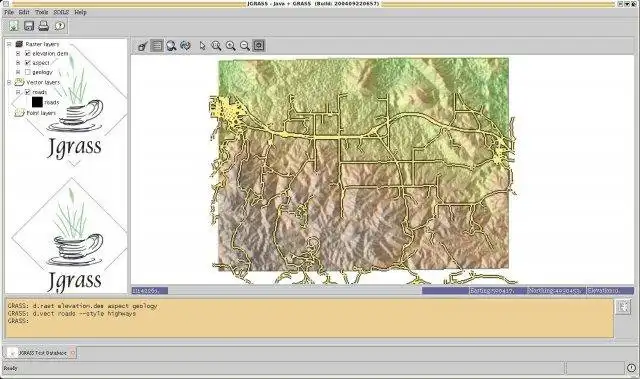640x379 pixels.
Task: Click the new map document icon
Action: tap(14, 26)
